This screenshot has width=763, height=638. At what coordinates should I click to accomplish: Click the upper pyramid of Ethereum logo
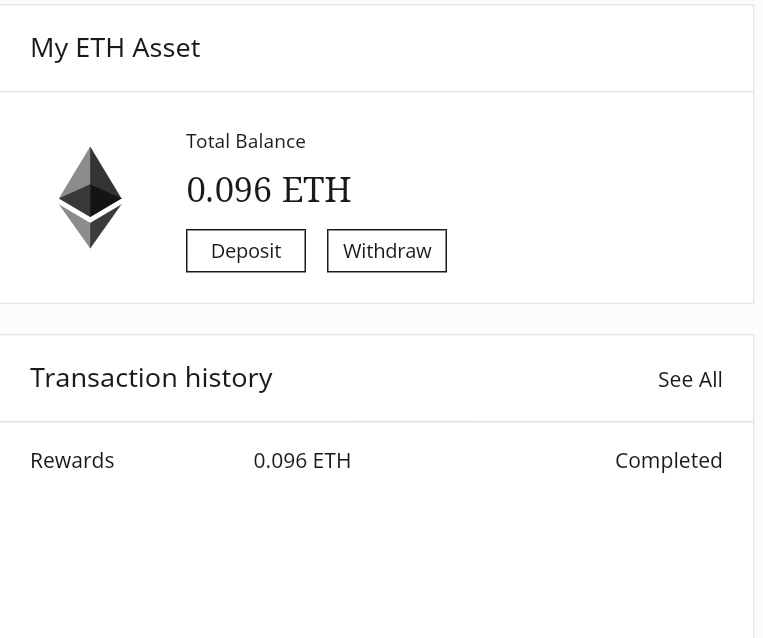point(90,181)
